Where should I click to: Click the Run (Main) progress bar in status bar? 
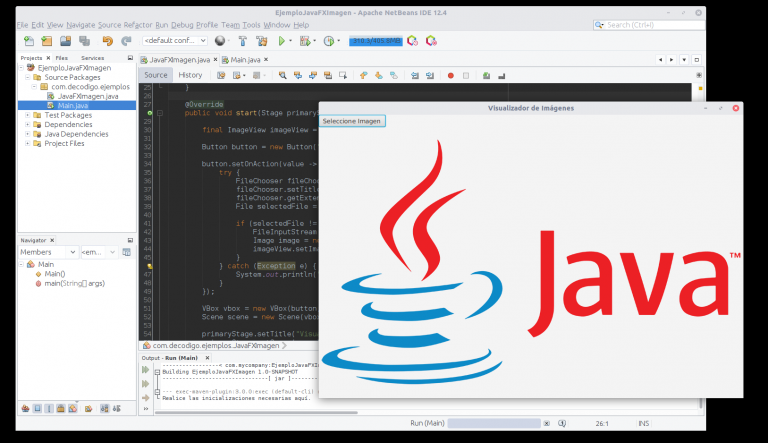tap(494, 423)
